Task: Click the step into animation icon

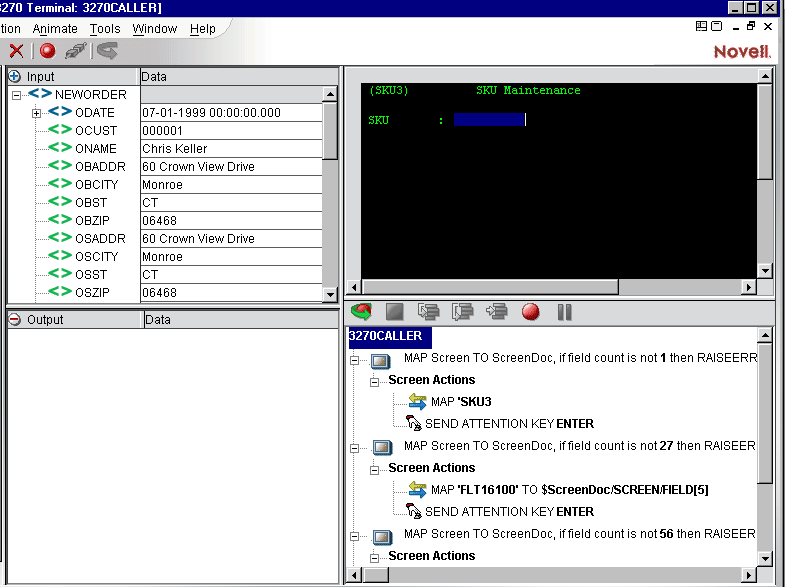Action: [429, 312]
